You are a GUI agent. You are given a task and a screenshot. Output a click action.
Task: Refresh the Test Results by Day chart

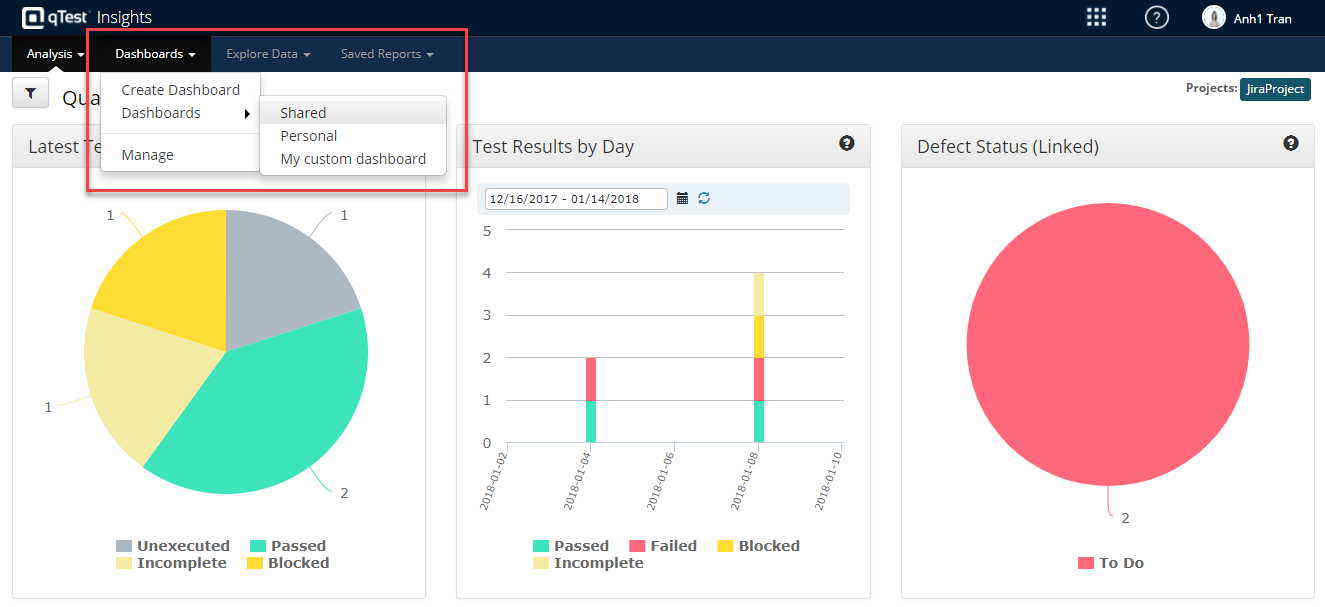704,199
